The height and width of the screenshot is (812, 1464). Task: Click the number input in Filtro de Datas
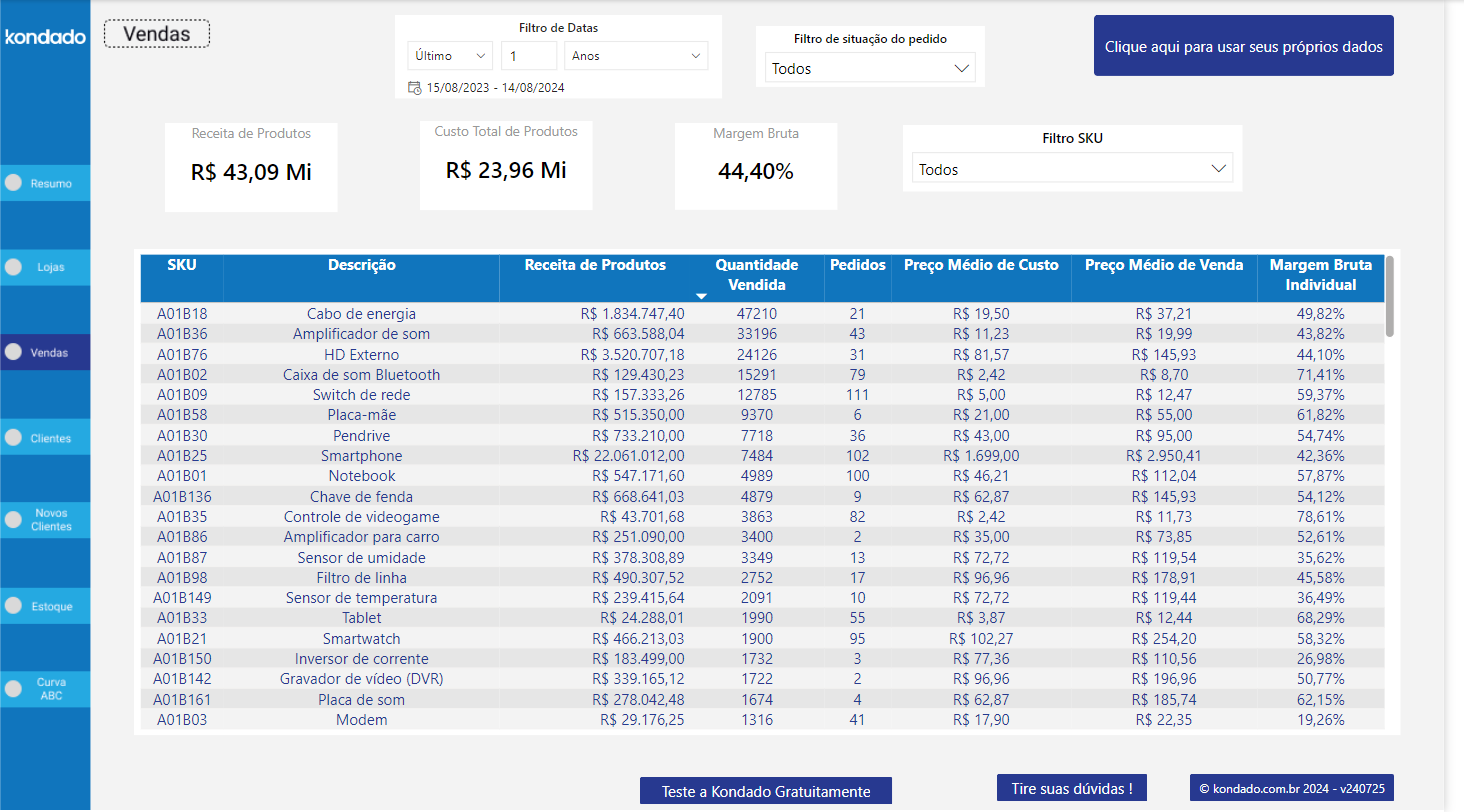coord(528,55)
